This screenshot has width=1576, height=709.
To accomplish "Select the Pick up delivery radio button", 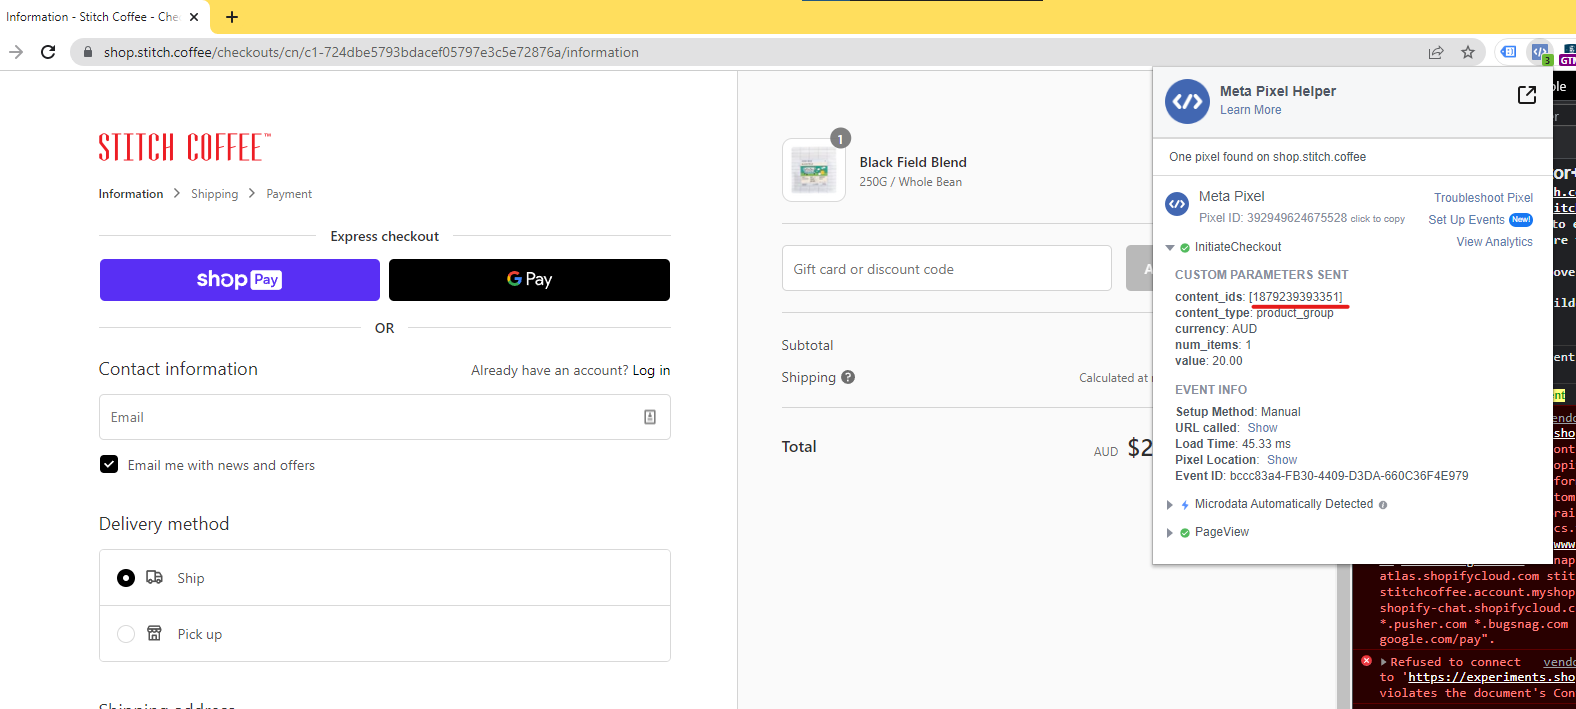I will point(126,634).
